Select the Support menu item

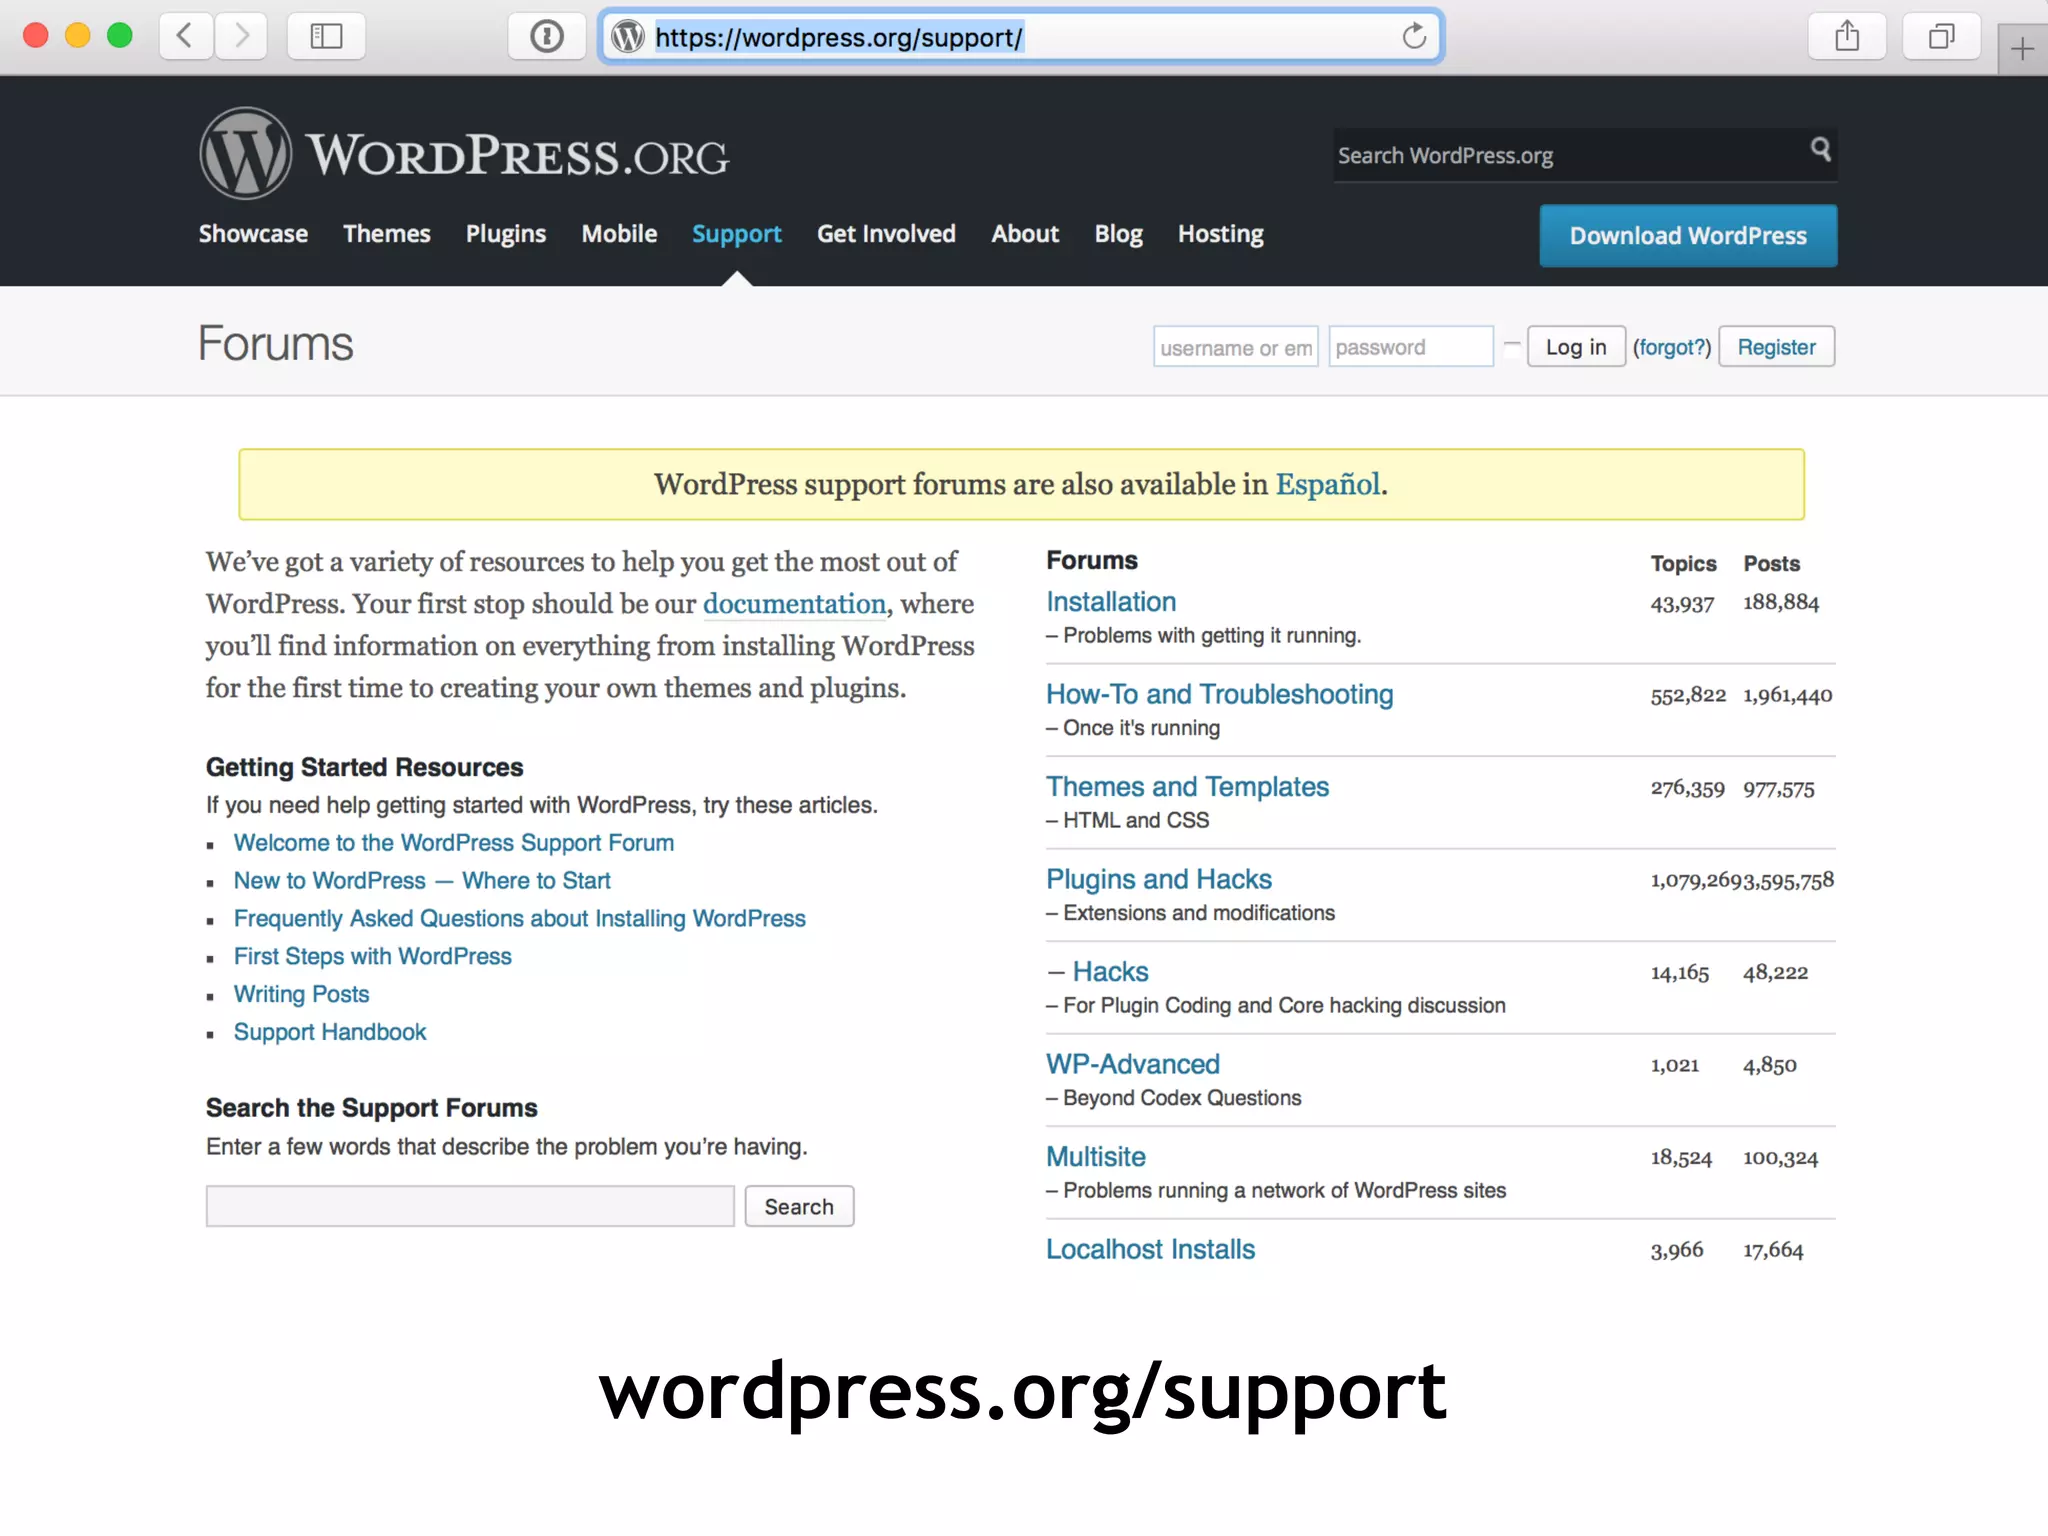[736, 234]
